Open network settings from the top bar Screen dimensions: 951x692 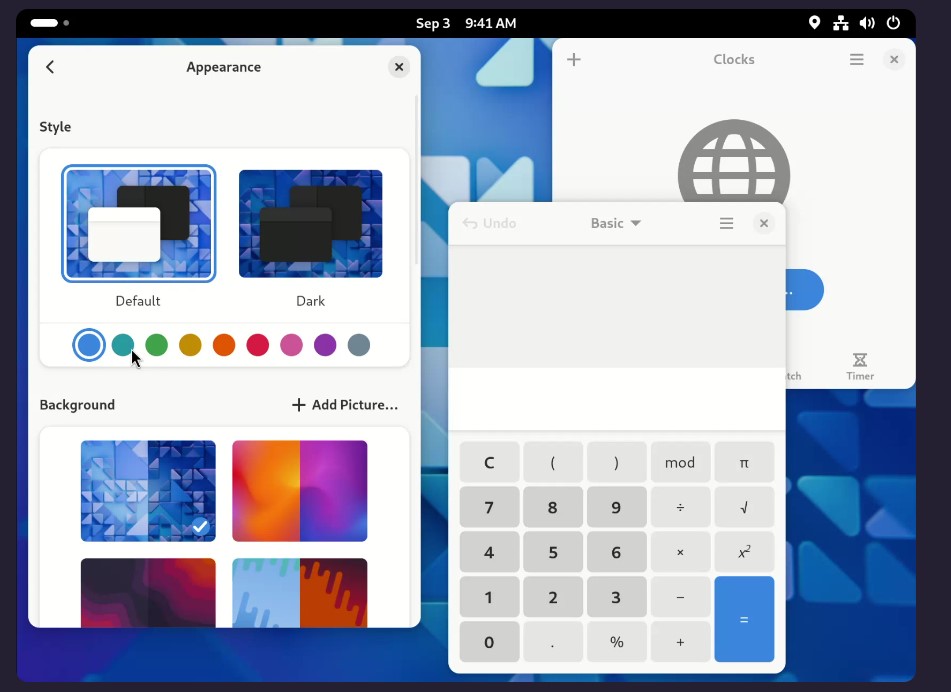pyautogui.click(x=840, y=22)
